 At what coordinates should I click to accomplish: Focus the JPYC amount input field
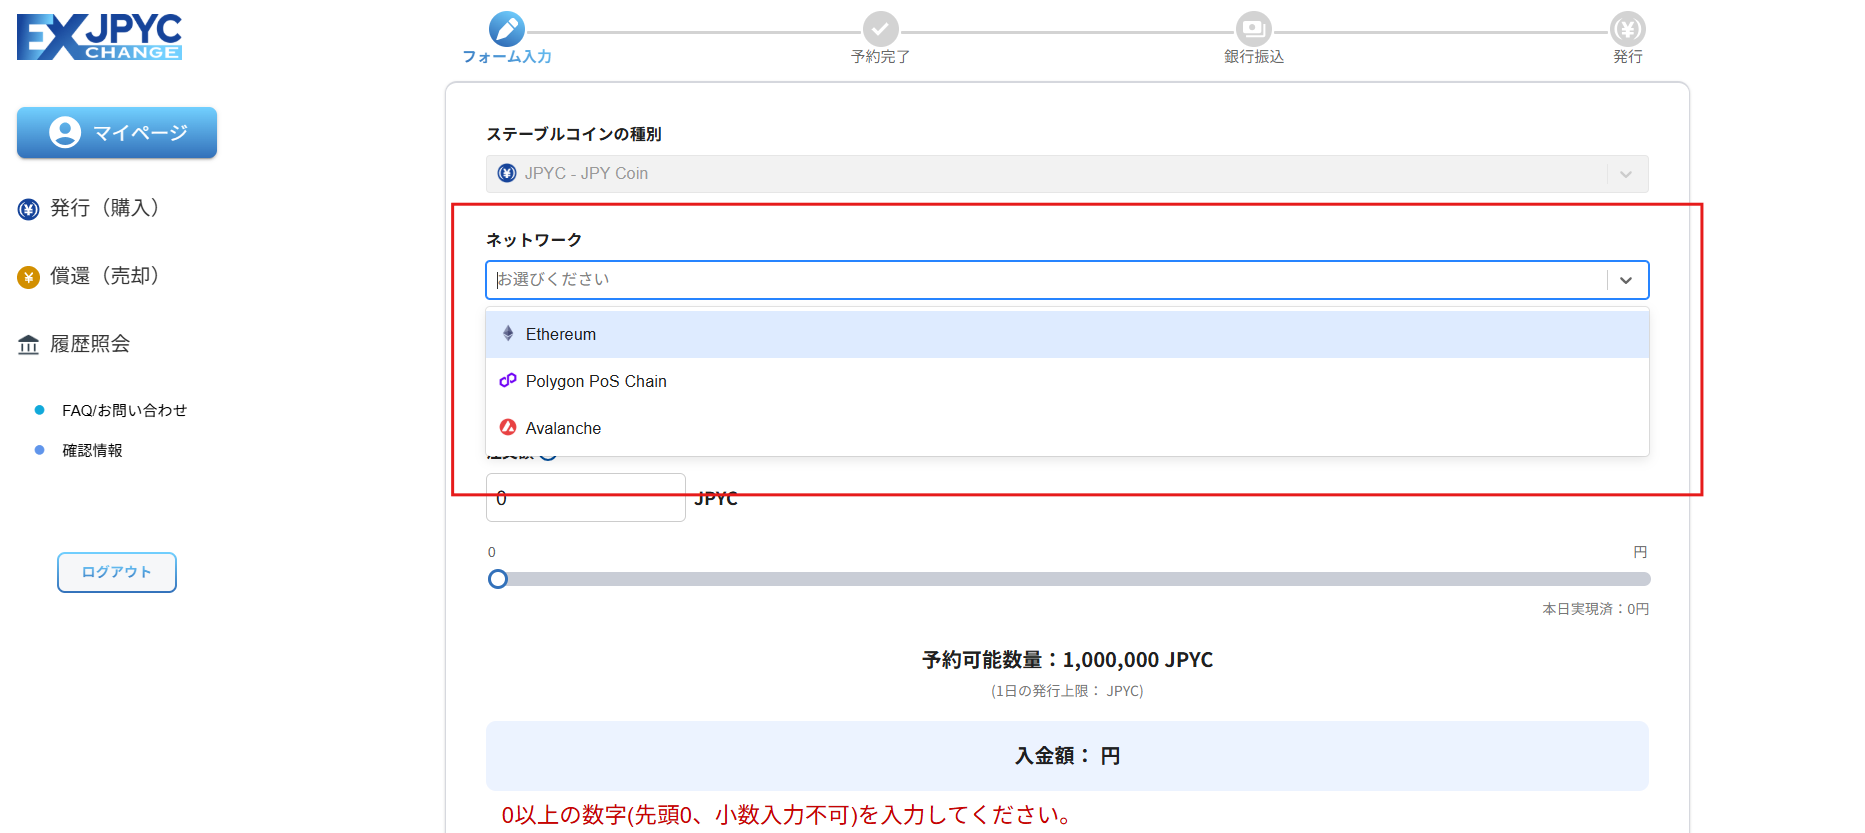(586, 497)
